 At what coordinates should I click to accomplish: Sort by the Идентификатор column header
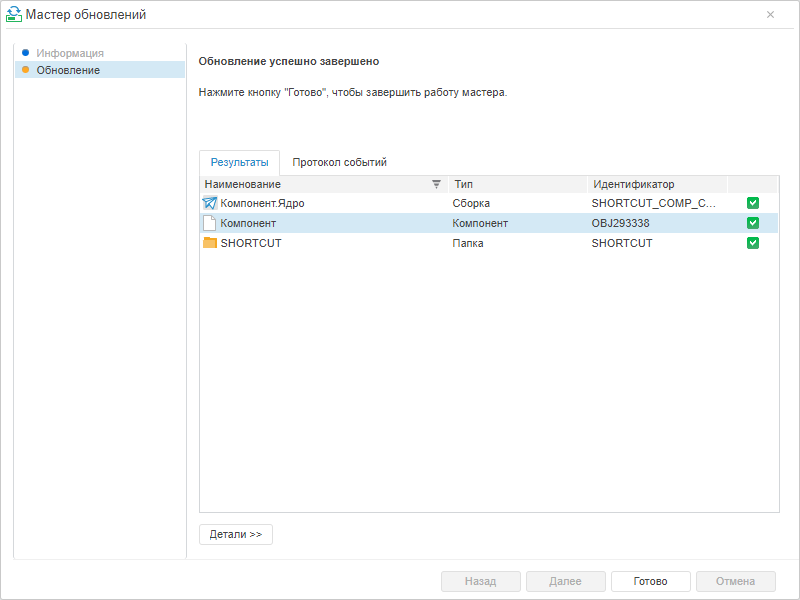pos(656,184)
